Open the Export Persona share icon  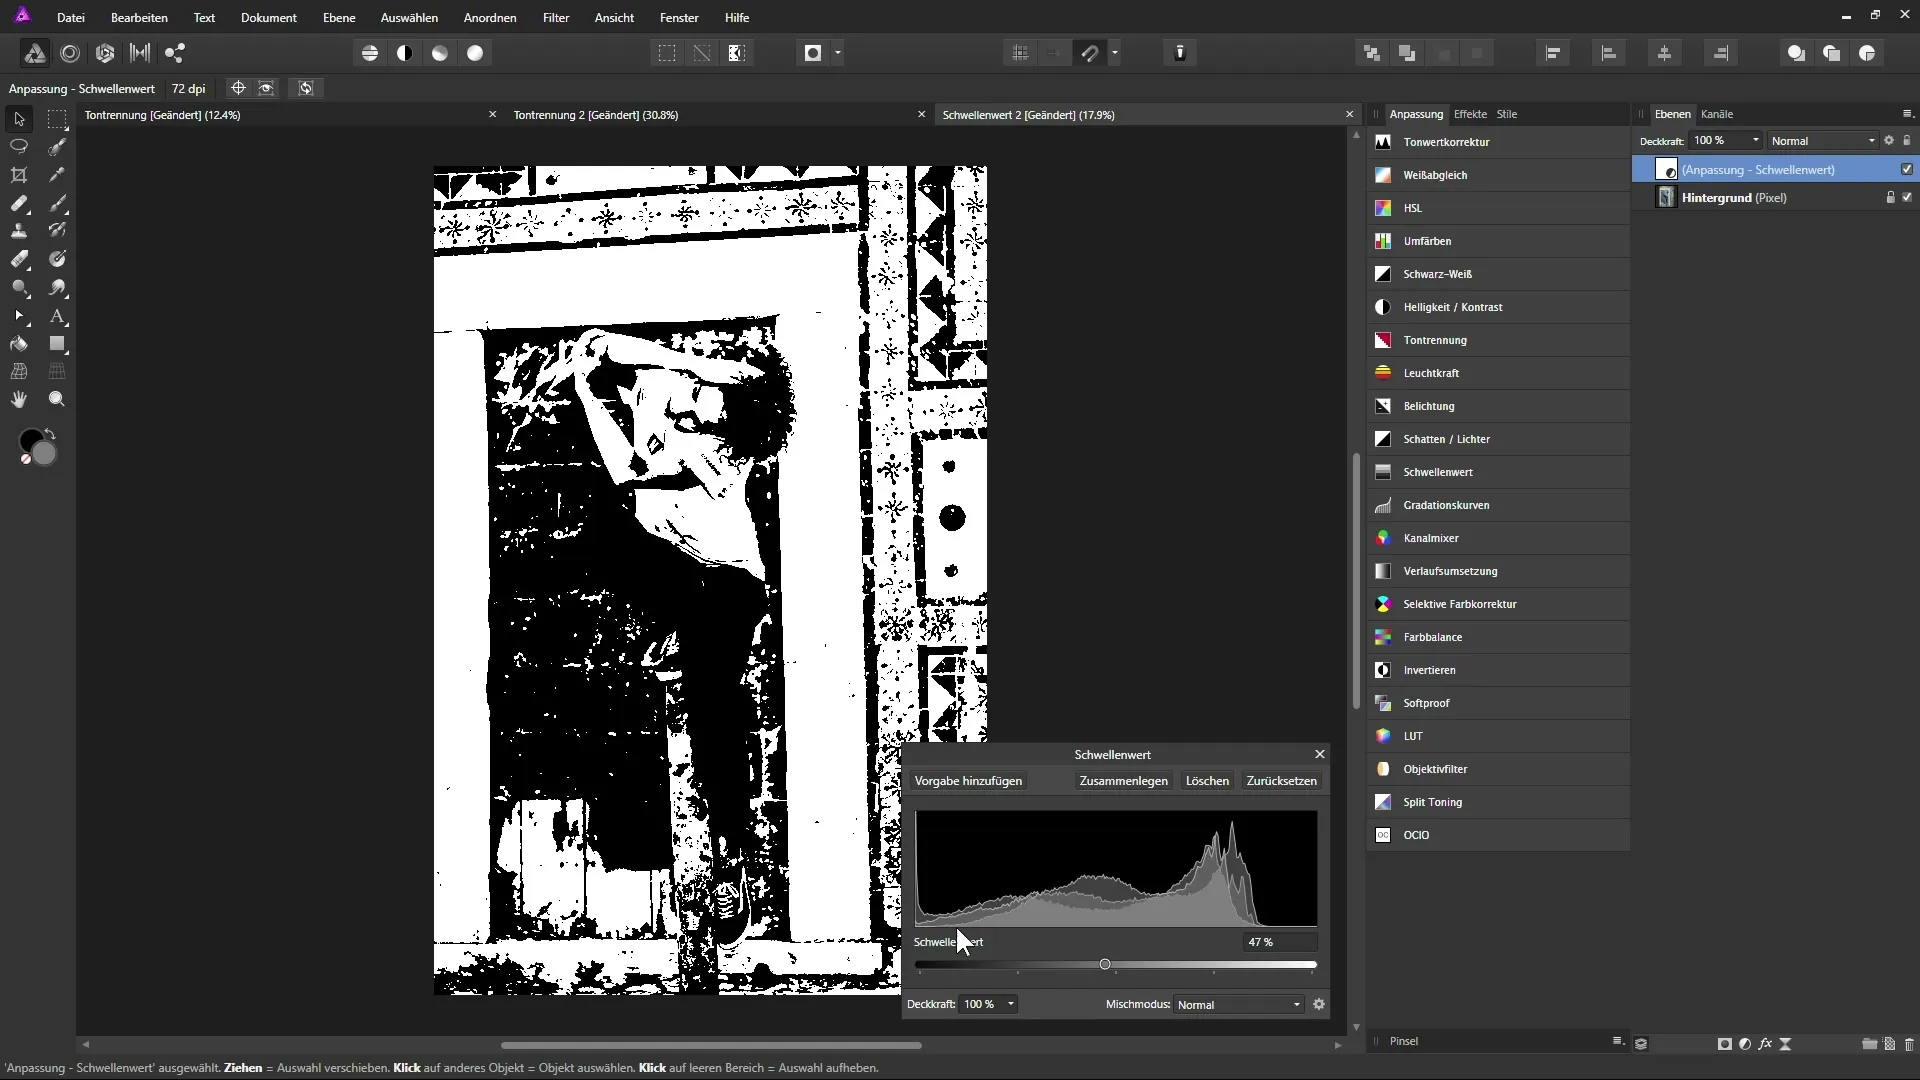coord(175,53)
